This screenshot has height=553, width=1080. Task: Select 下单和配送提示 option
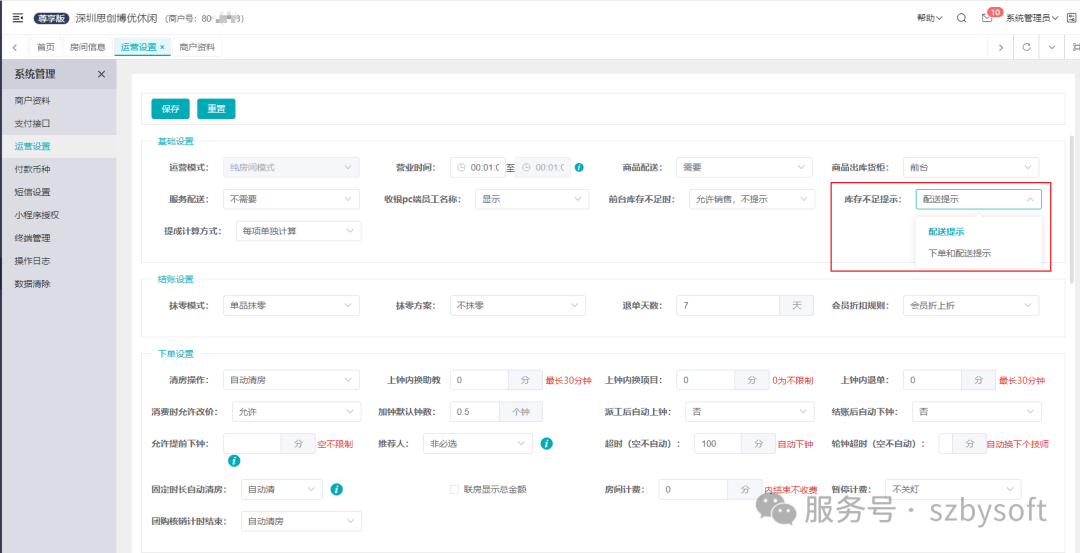[960, 253]
